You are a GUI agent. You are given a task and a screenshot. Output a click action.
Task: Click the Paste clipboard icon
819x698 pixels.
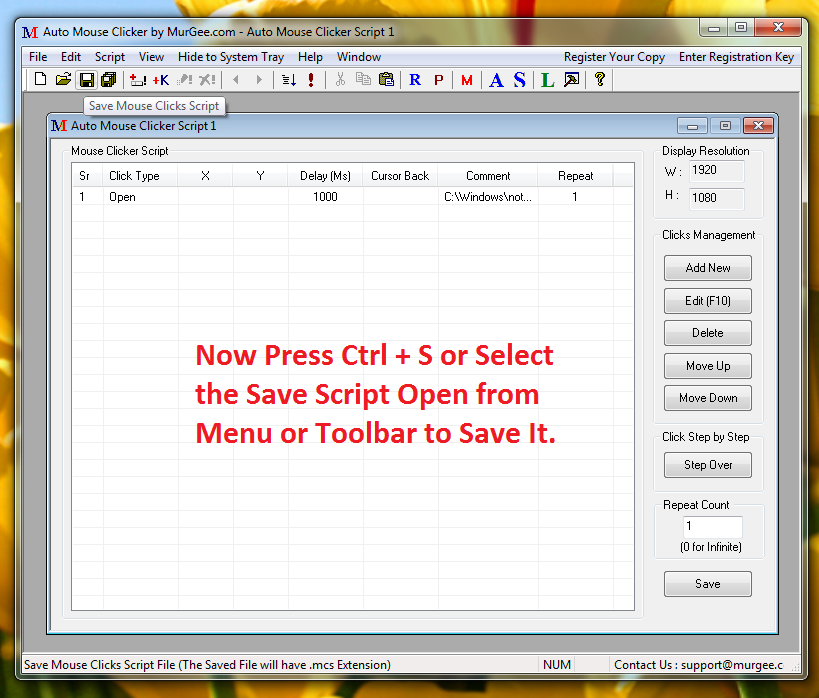coord(386,79)
